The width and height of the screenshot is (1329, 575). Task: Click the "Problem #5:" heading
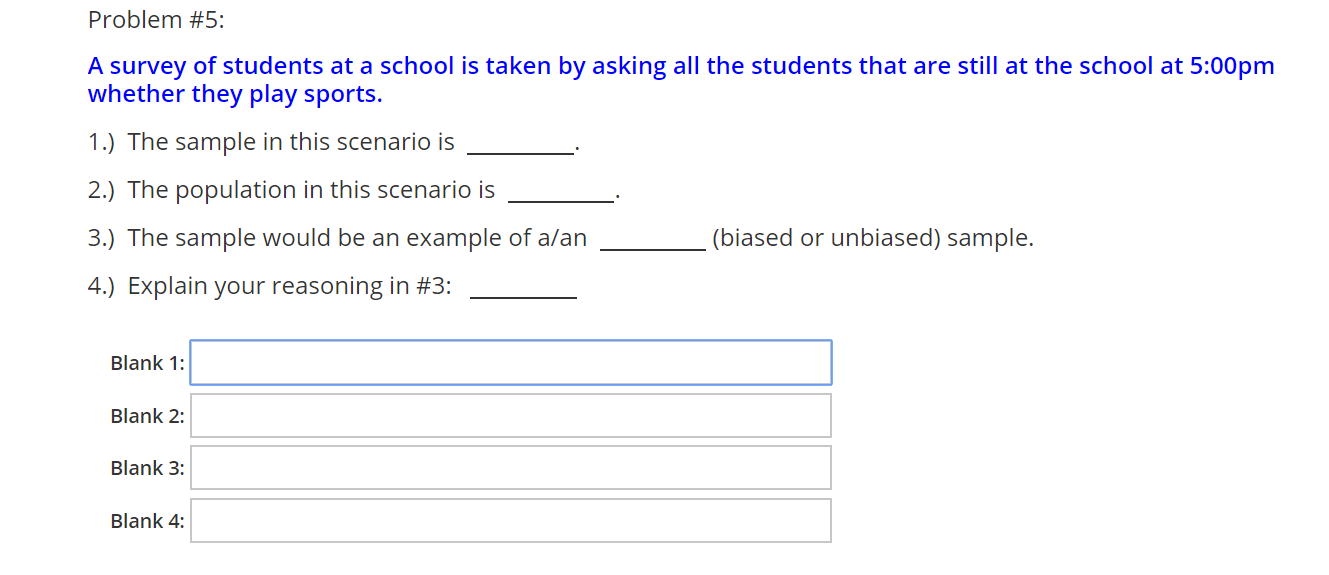click(156, 19)
